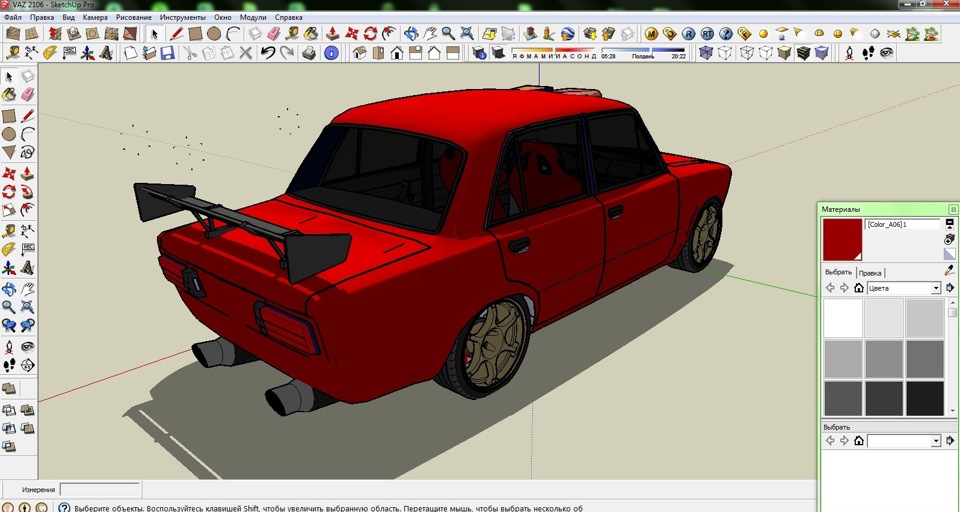Go to home materials in upper pane
This screenshot has height=512, width=960.
[858, 288]
